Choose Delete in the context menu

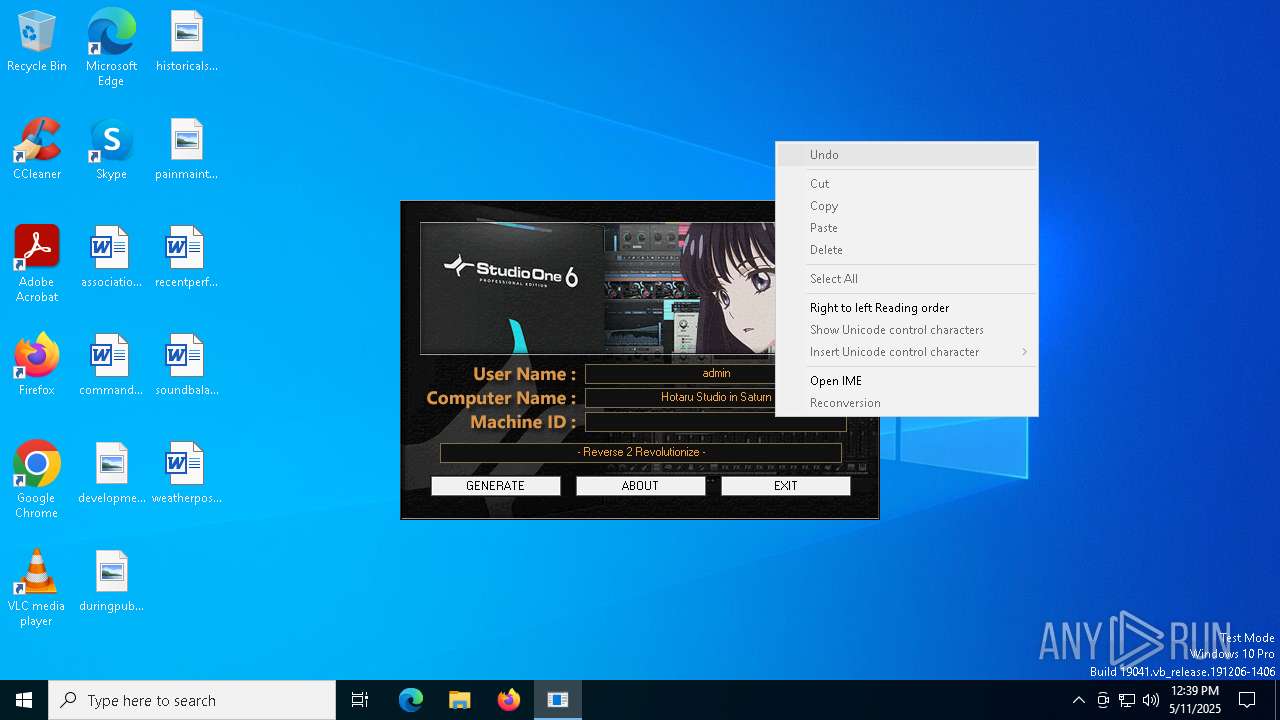[x=907, y=250]
